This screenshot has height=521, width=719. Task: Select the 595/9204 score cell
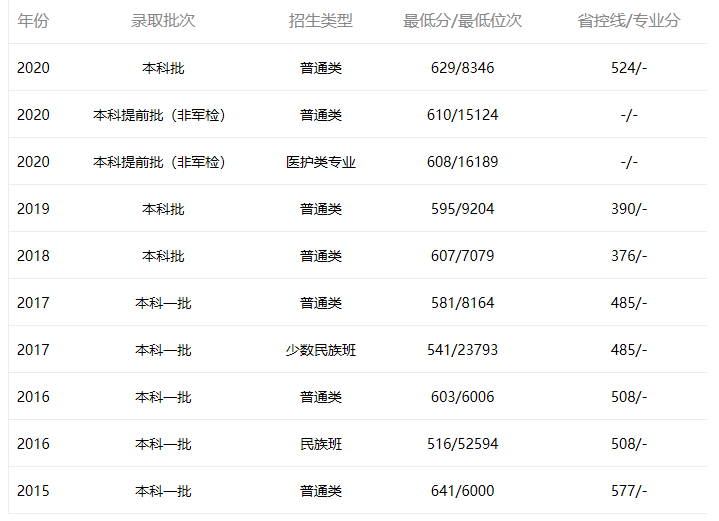461,209
